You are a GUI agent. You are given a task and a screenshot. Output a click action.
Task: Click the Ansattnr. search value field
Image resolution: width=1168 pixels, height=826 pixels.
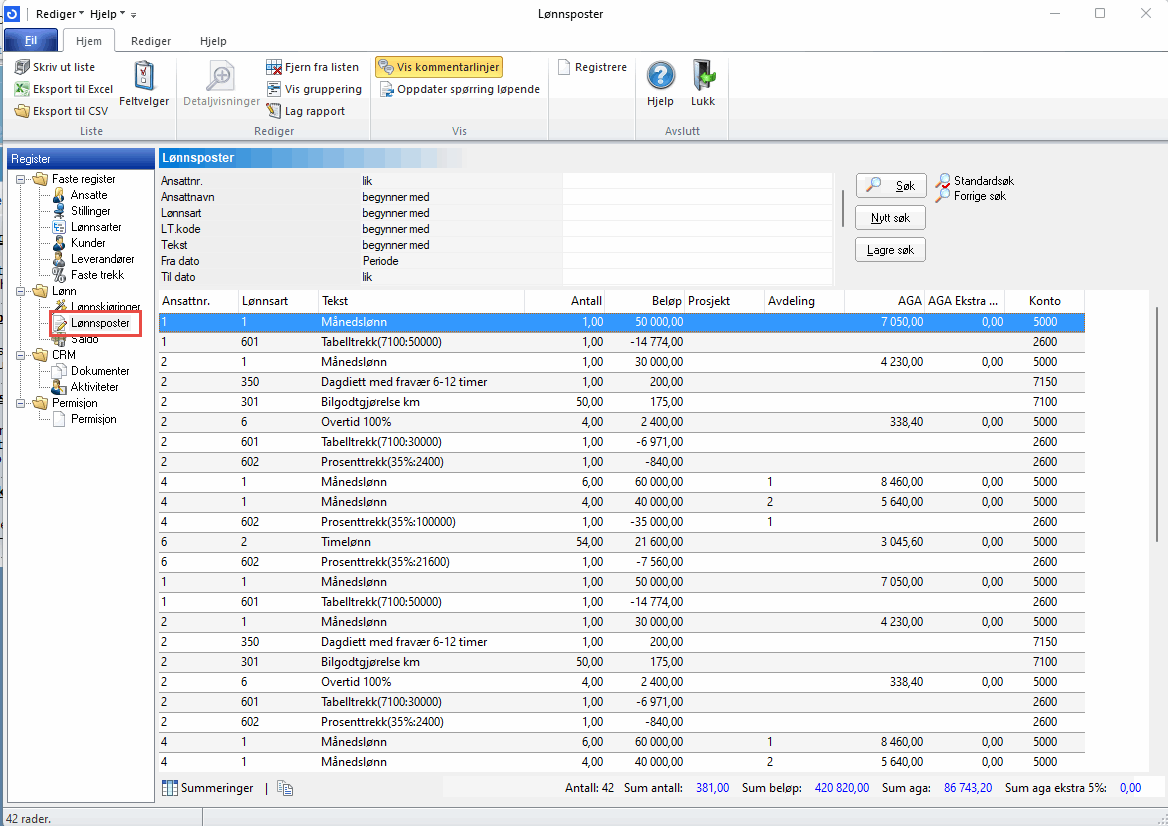(696, 181)
